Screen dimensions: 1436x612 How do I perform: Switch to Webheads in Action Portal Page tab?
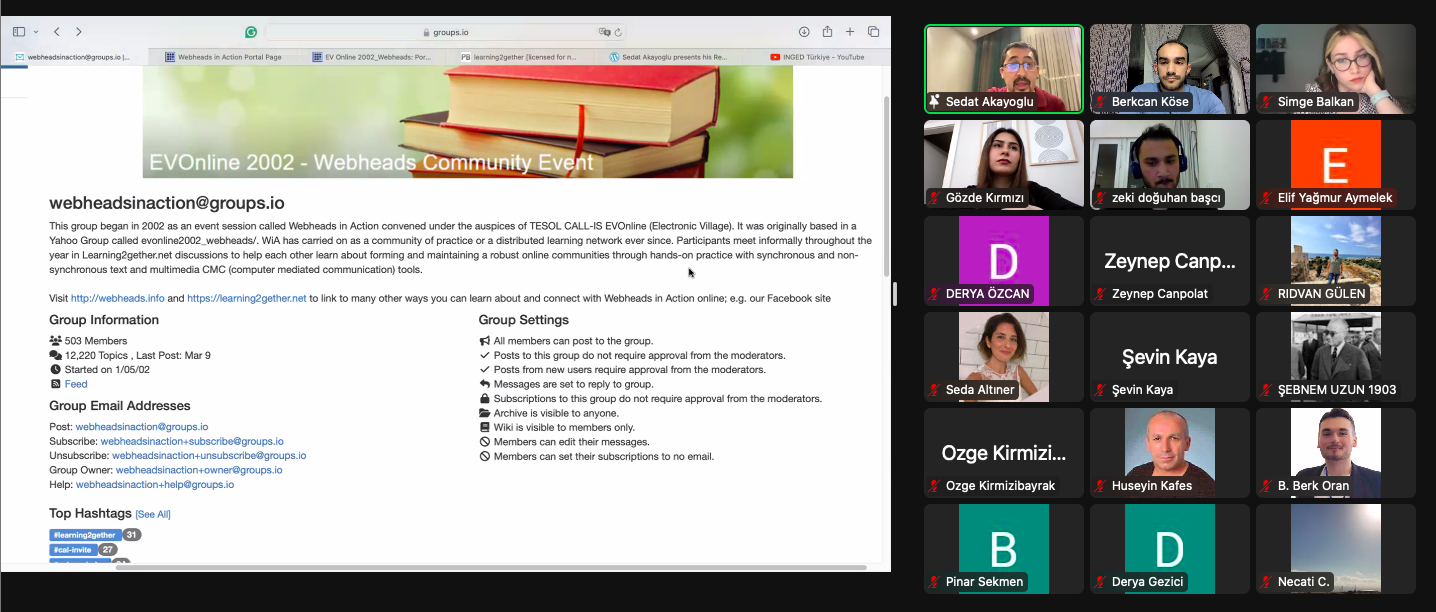(222, 57)
